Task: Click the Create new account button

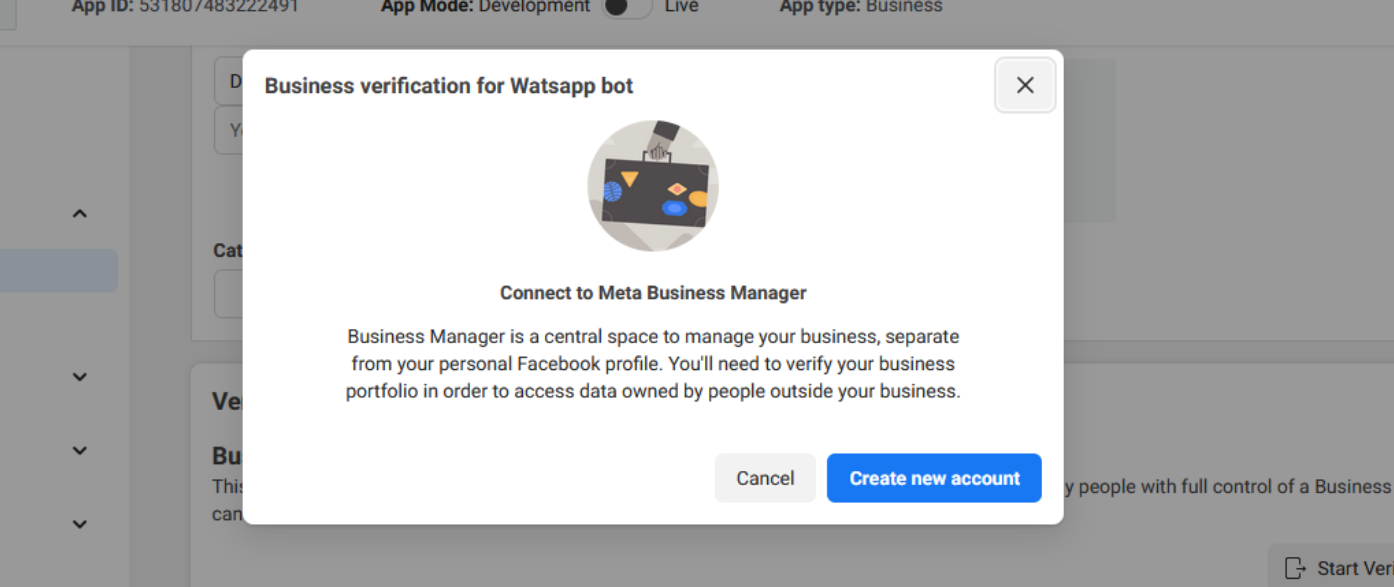Action: [933, 478]
